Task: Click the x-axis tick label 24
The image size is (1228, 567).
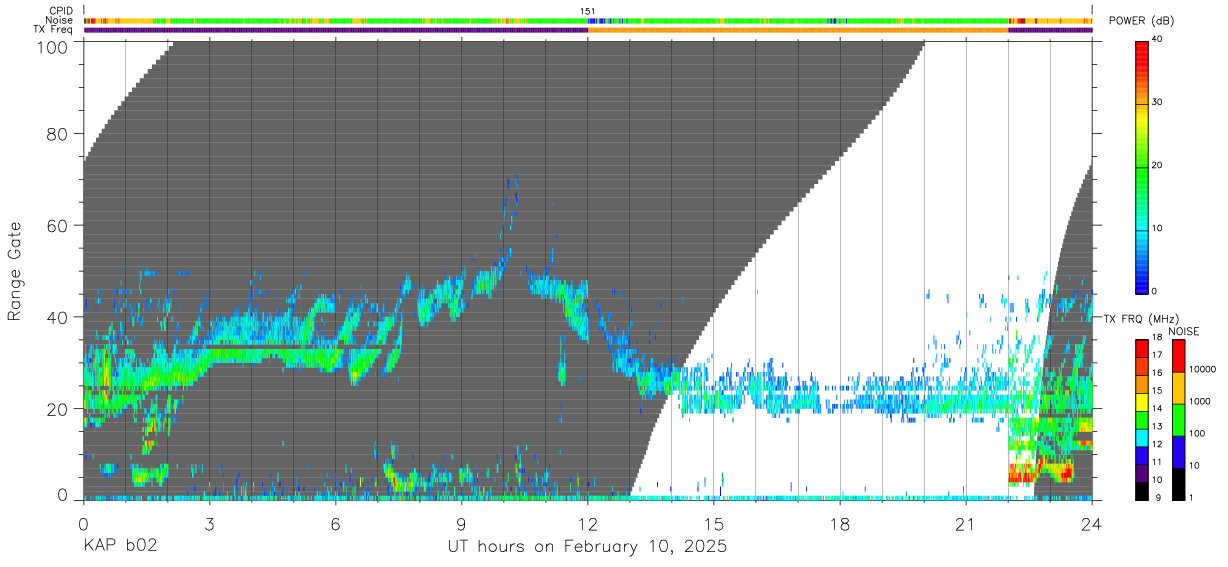Action: tap(1092, 524)
